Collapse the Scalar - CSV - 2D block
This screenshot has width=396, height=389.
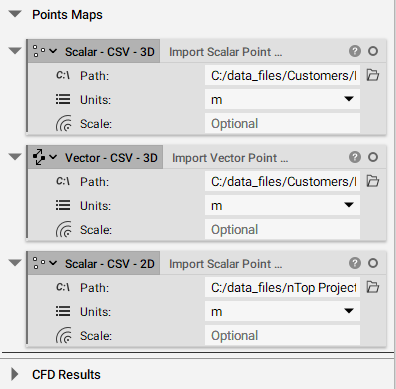tap(15, 263)
